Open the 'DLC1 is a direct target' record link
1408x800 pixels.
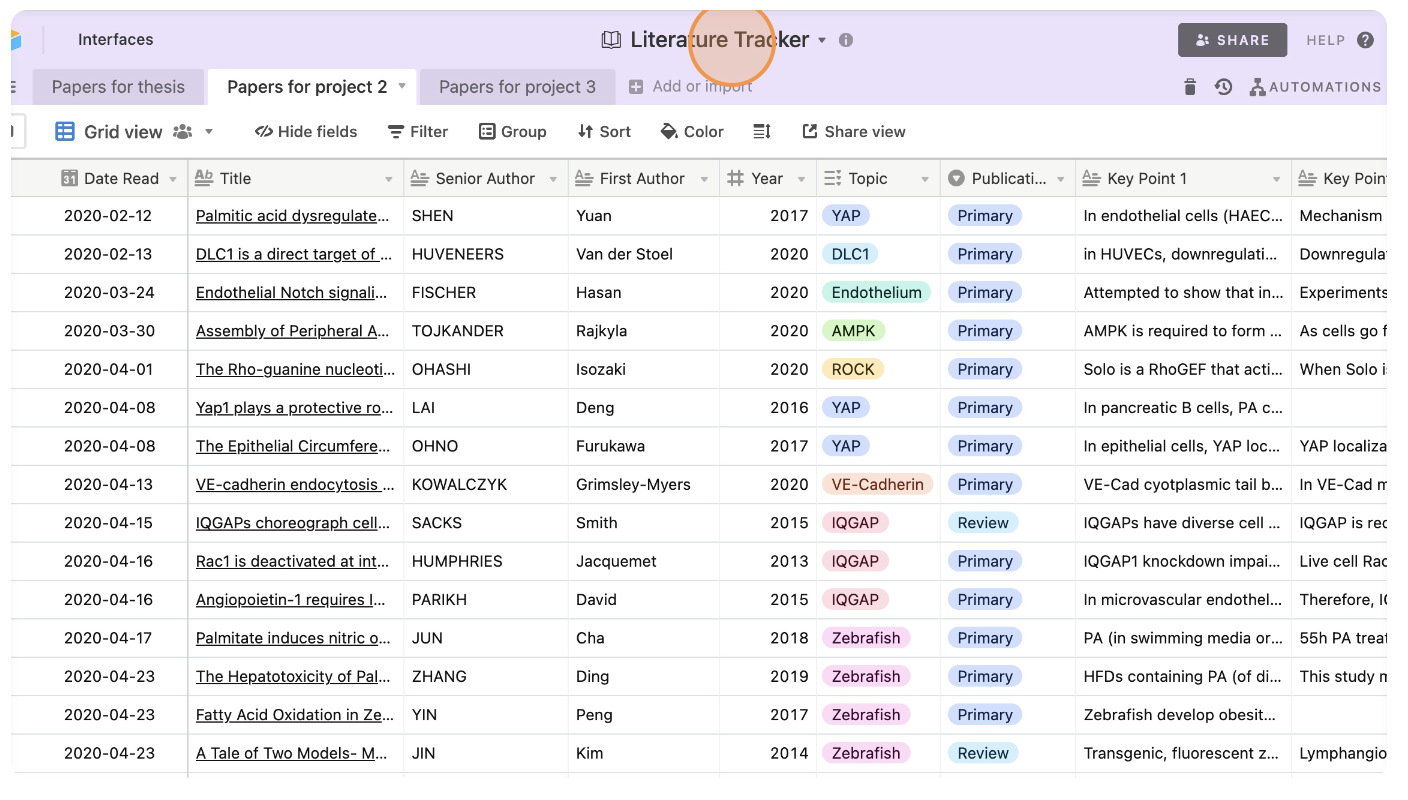[293, 254]
